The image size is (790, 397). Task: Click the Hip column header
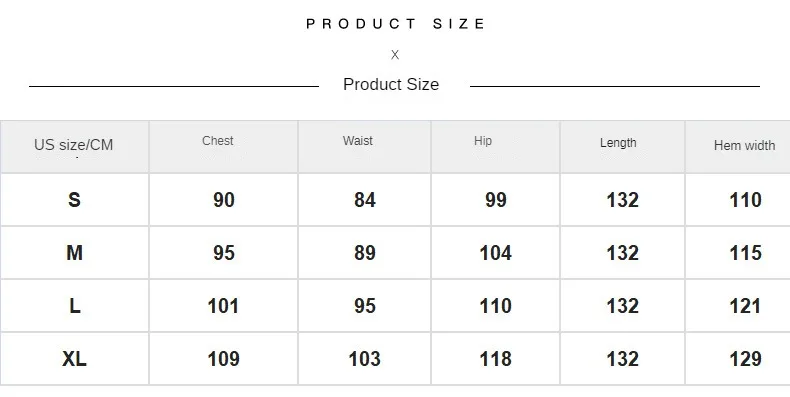(x=483, y=141)
